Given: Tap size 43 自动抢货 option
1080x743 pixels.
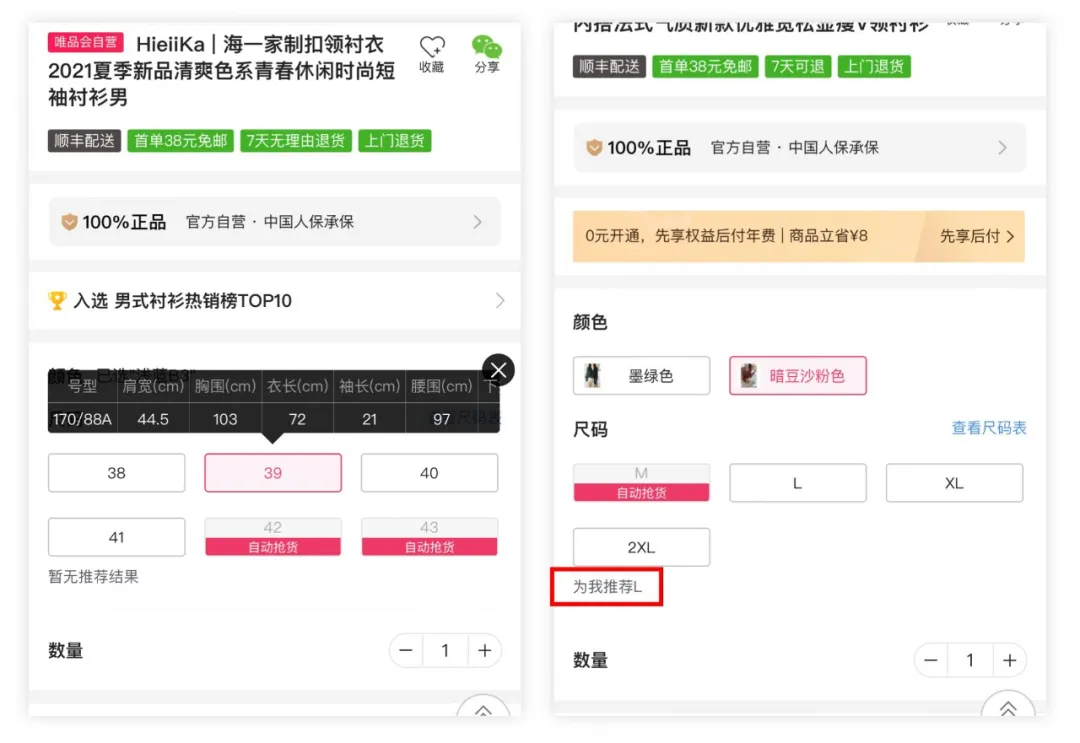Looking at the screenshot, I should click(x=429, y=537).
